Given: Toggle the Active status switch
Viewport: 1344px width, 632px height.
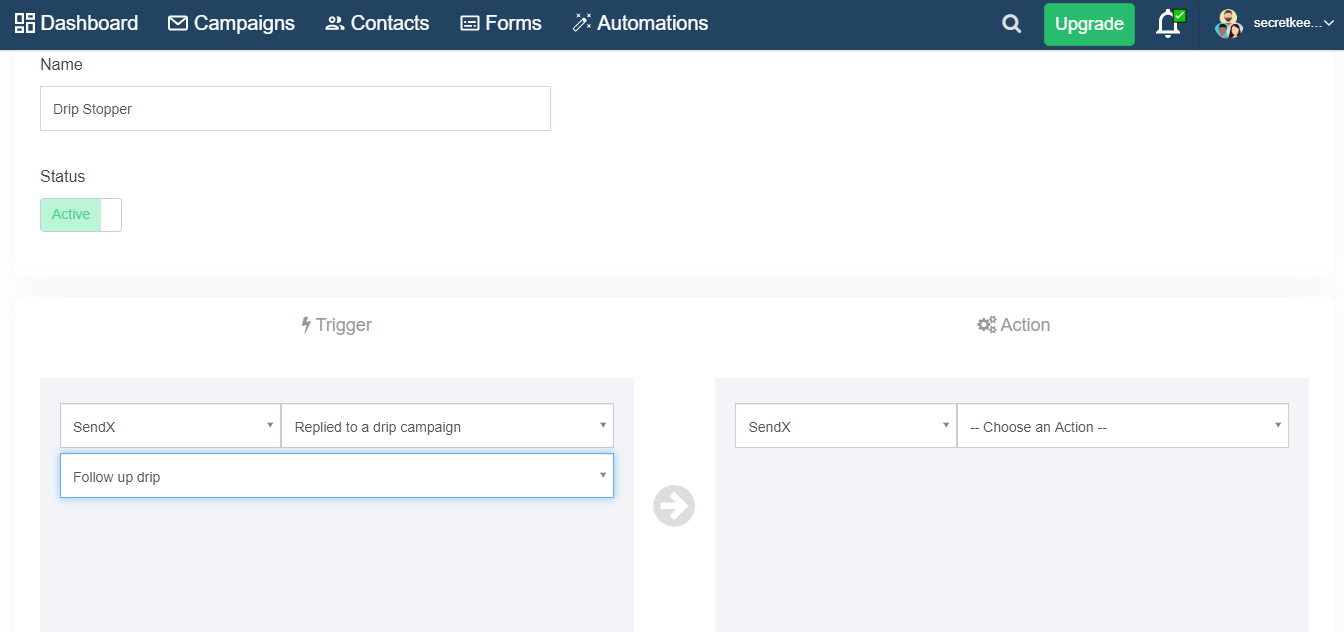Looking at the screenshot, I should pyautogui.click(x=81, y=215).
